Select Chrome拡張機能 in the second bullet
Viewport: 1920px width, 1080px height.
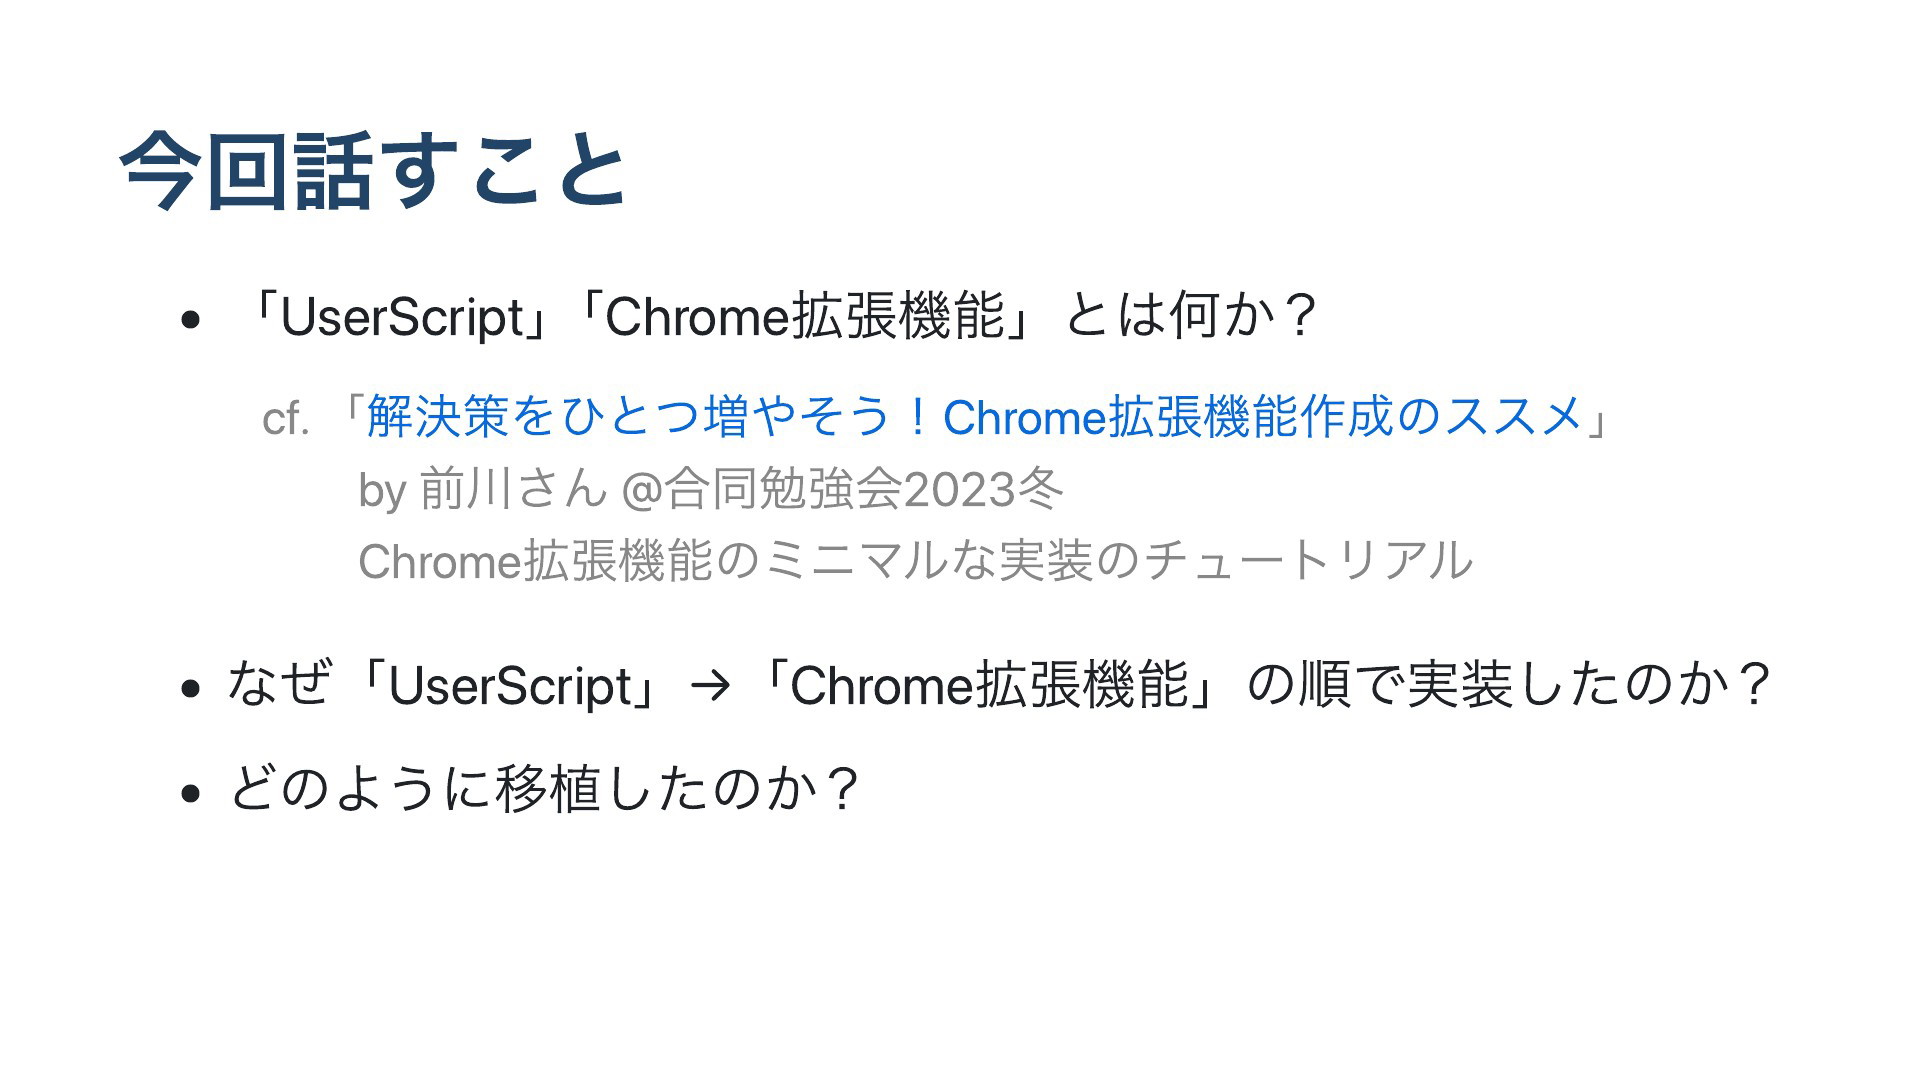[989, 686]
